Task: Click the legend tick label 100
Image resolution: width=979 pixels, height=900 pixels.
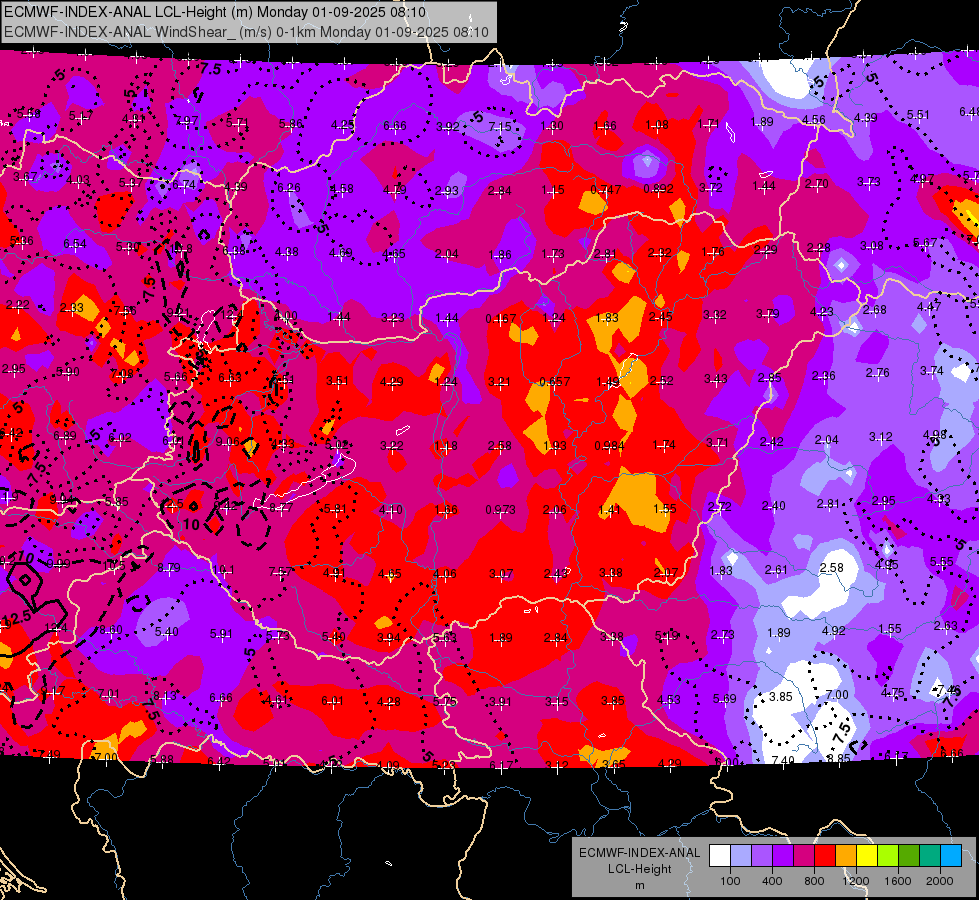Action: pos(730,881)
